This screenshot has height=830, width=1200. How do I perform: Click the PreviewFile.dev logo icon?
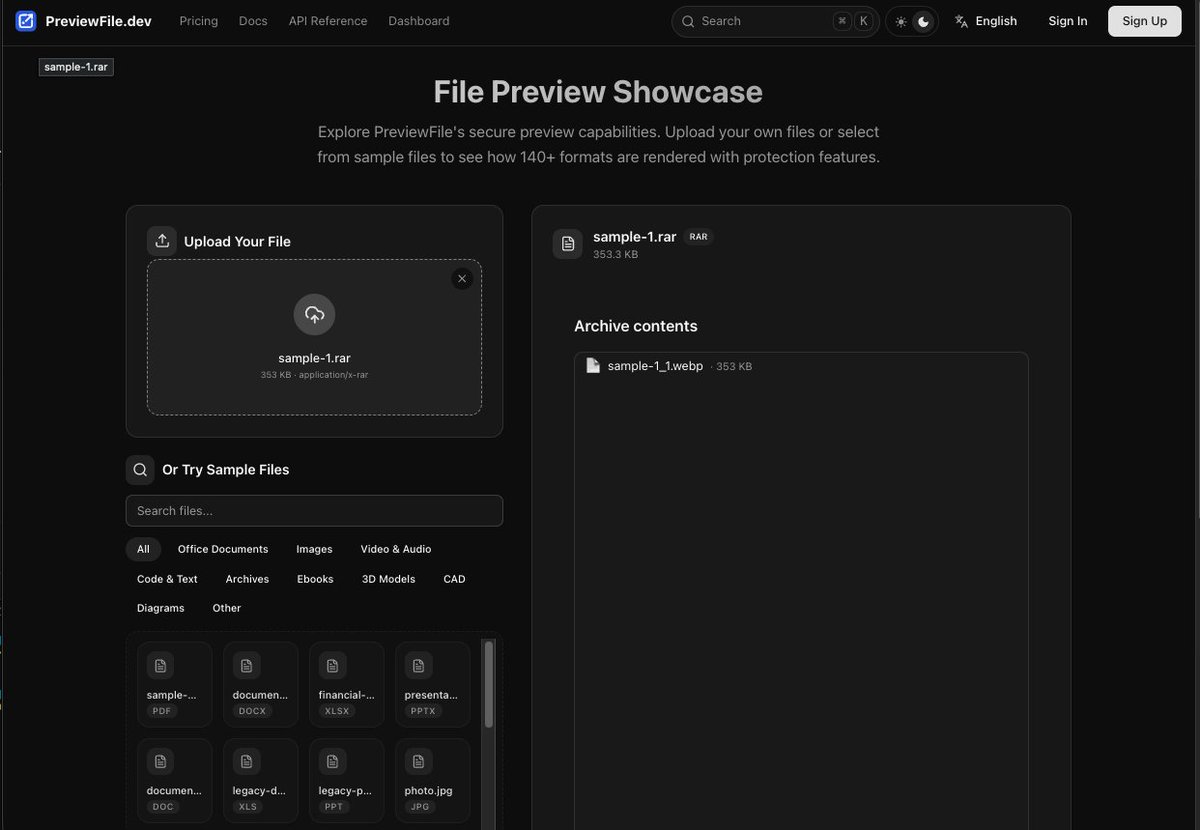click(x=26, y=21)
